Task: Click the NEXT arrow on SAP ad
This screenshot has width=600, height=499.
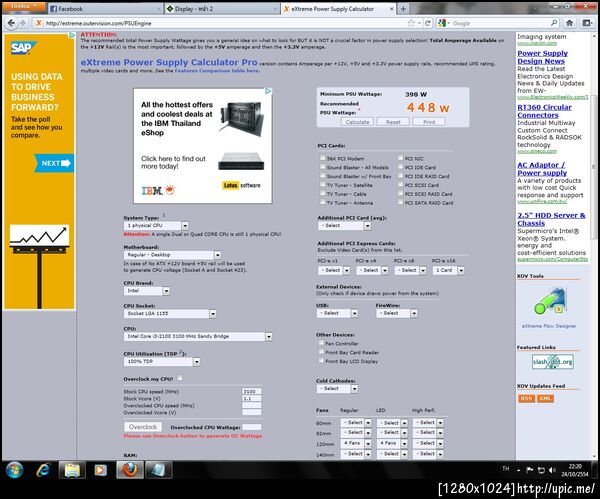Action: pyautogui.click(x=54, y=163)
